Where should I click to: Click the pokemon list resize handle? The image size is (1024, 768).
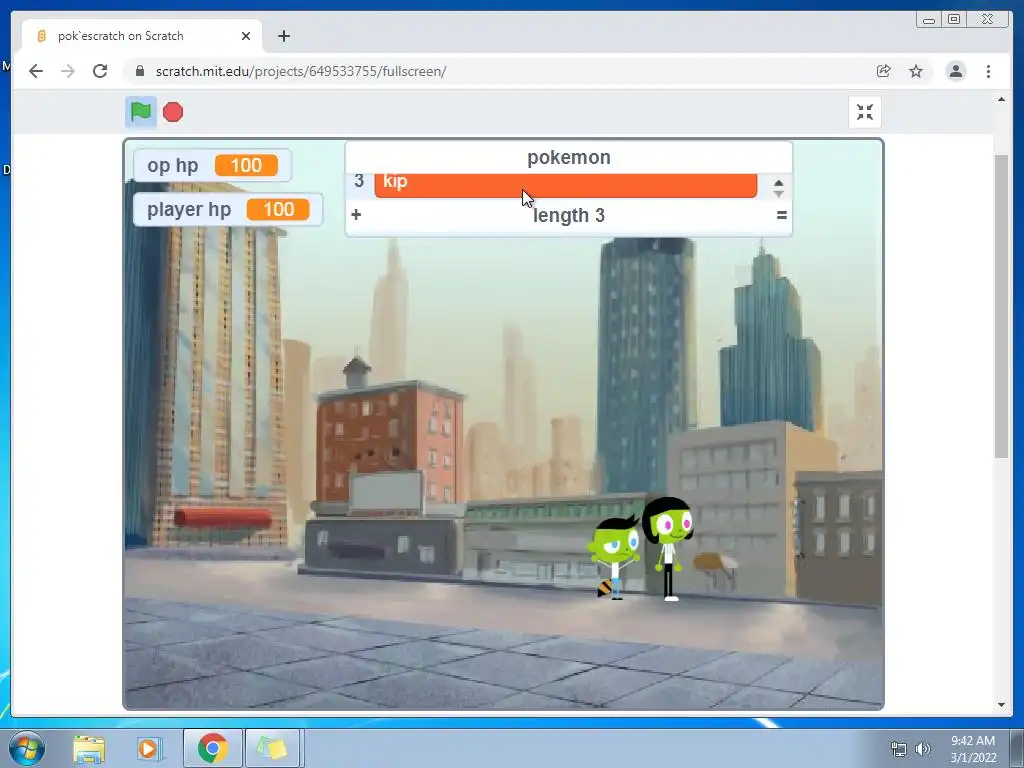coord(781,215)
